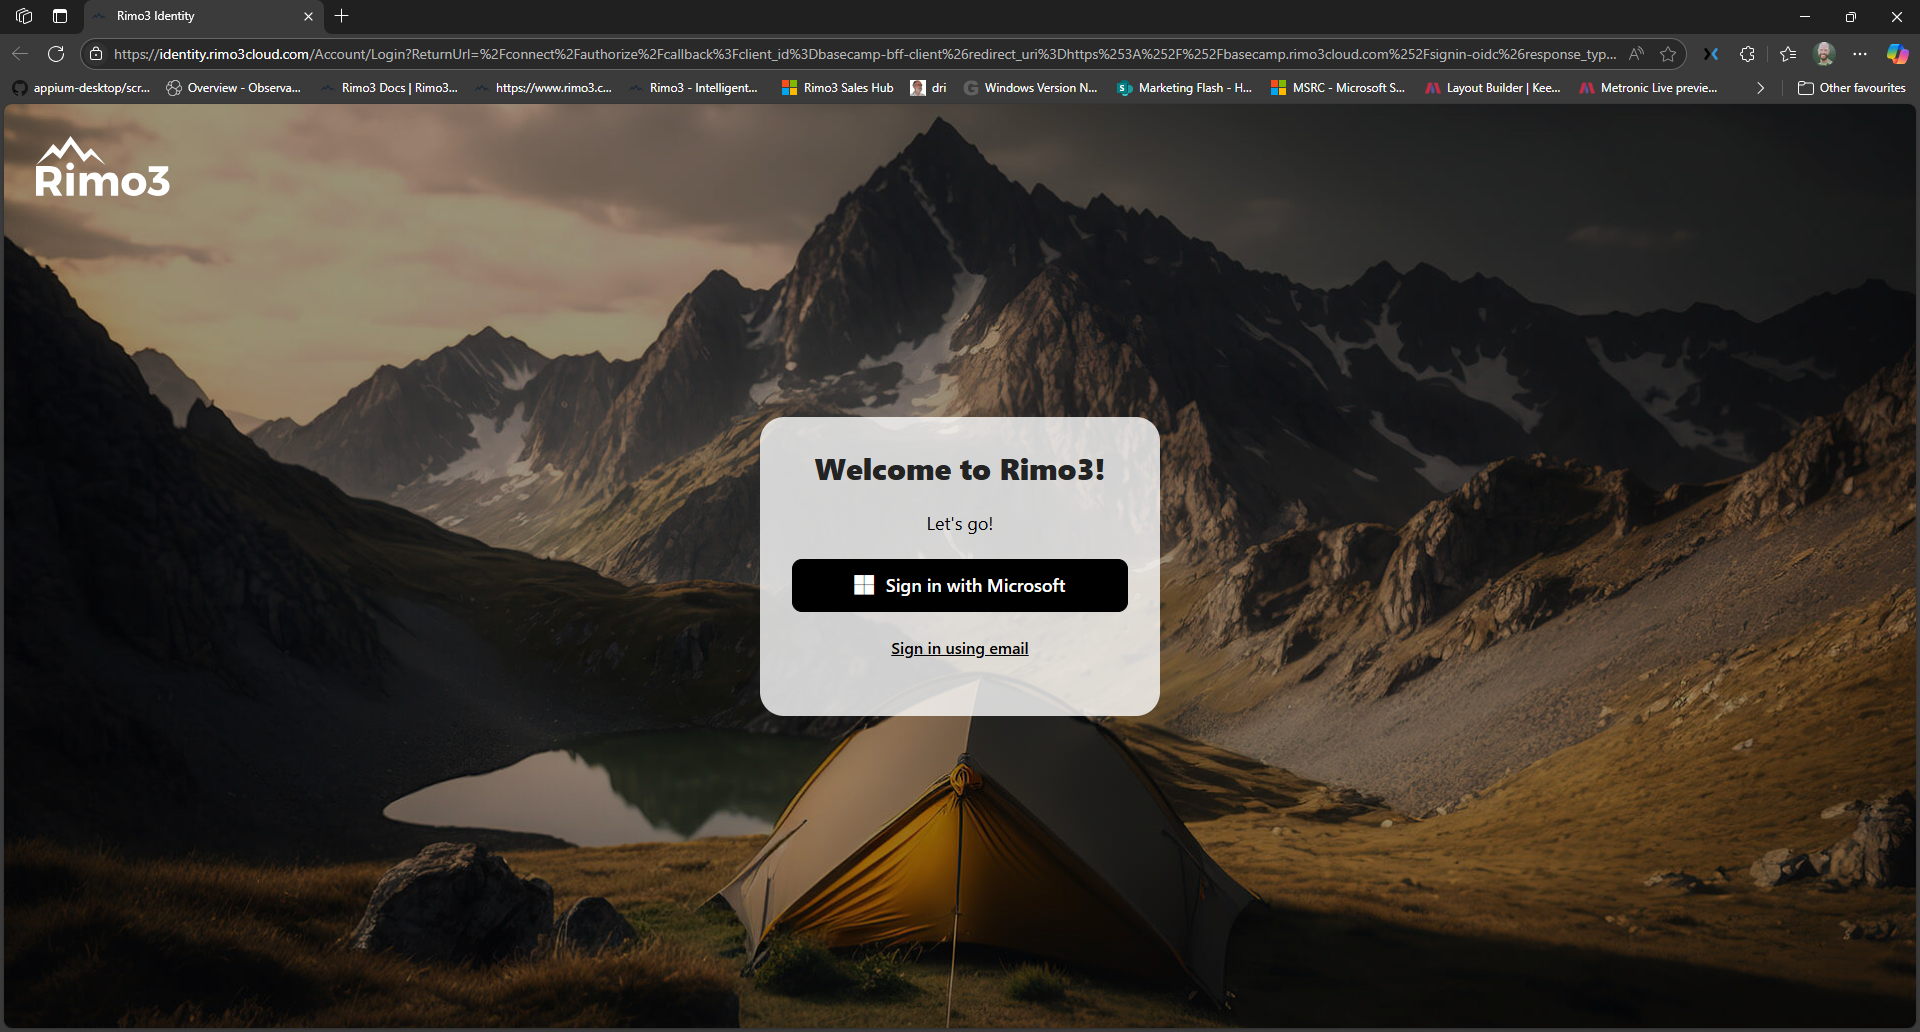Open a new tab with plus button
The image size is (1920, 1032).
342,16
